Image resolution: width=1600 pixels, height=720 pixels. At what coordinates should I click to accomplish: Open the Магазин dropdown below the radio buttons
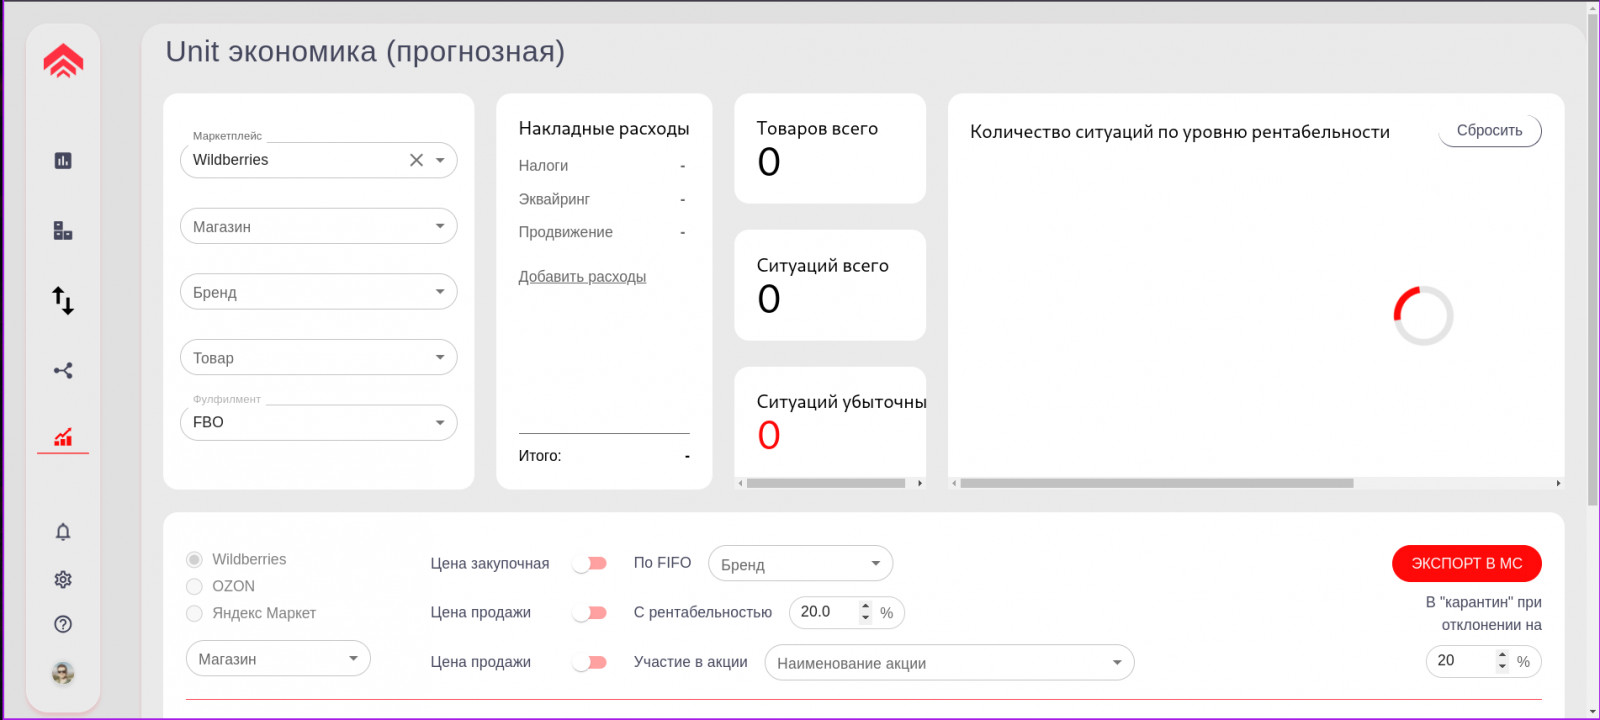[x=278, y=659]
